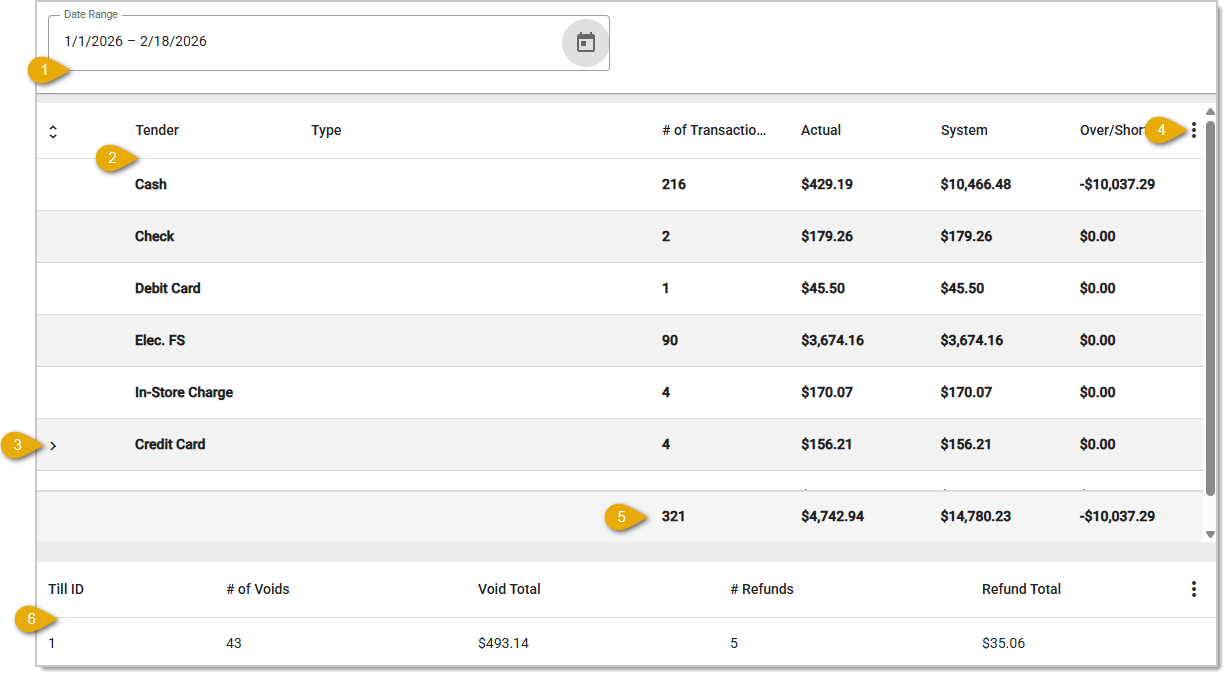Click Check actual amount $179.26
The image size is (1228, 677).
click(x=827, y=236)
